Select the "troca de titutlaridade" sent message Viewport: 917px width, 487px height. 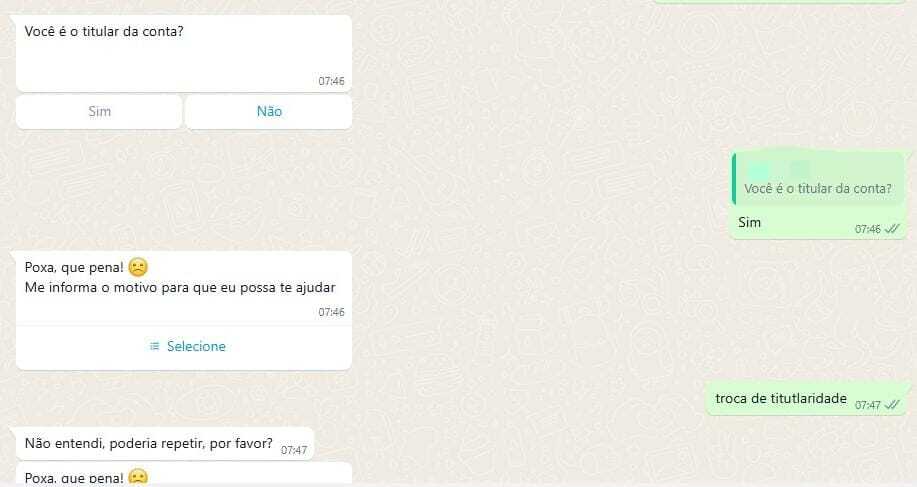pos(808,399)
